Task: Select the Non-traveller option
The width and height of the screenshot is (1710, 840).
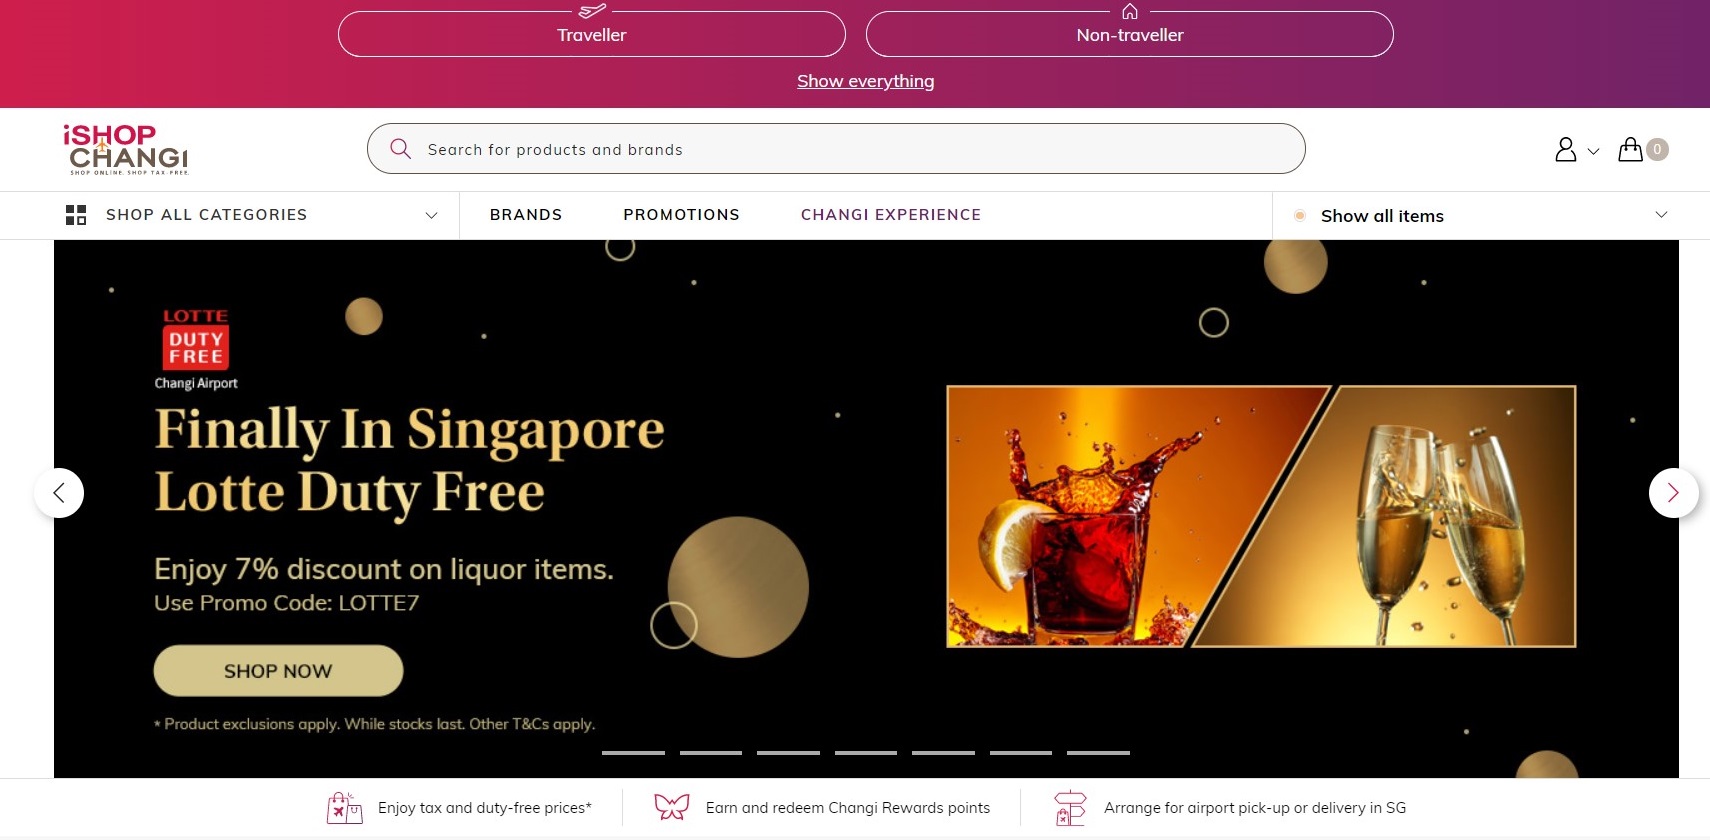Action: click(1130, 34)
